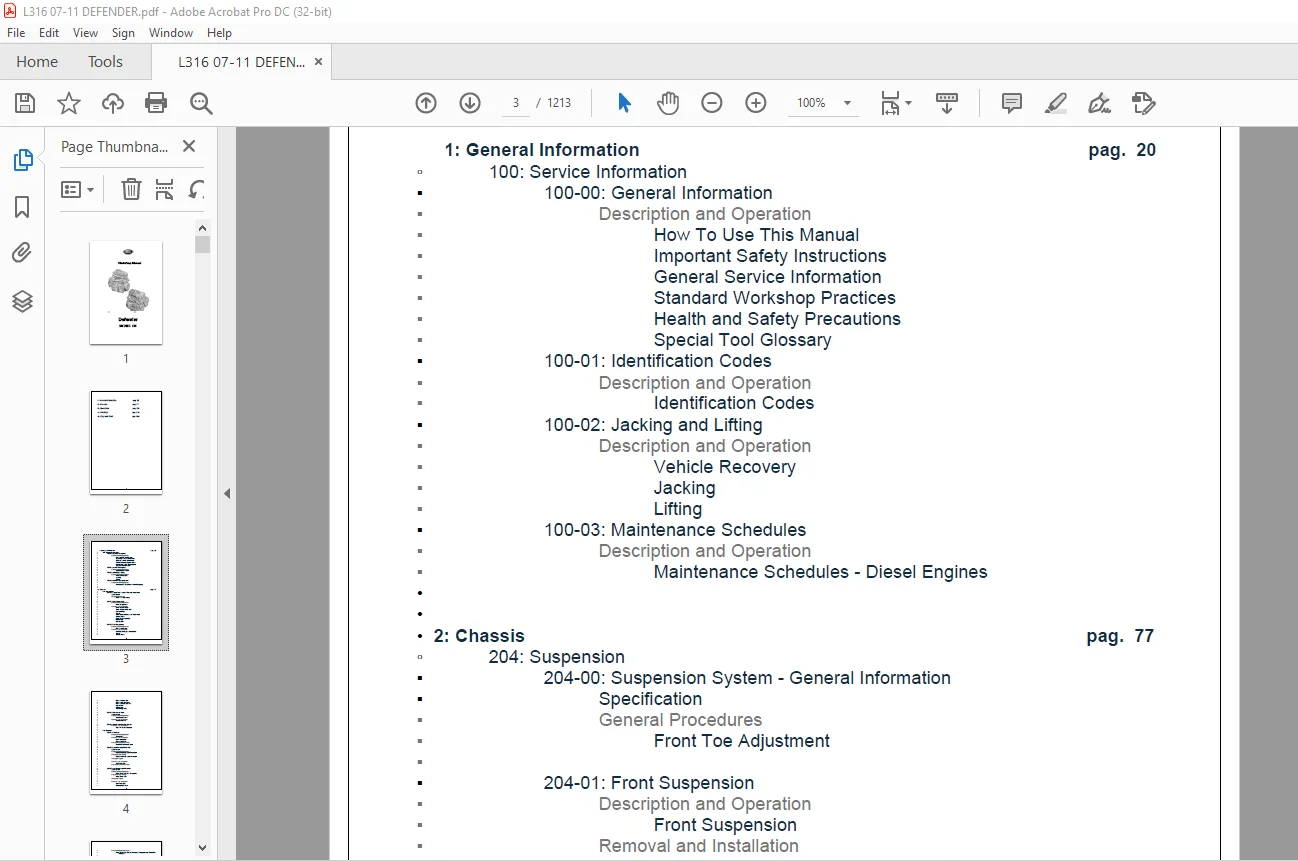The width and height of the screenshot is (1298, 861).
Task: Click 'Maintenance Schedules - Diesel Engines' entry
Action: coord(820,572)
